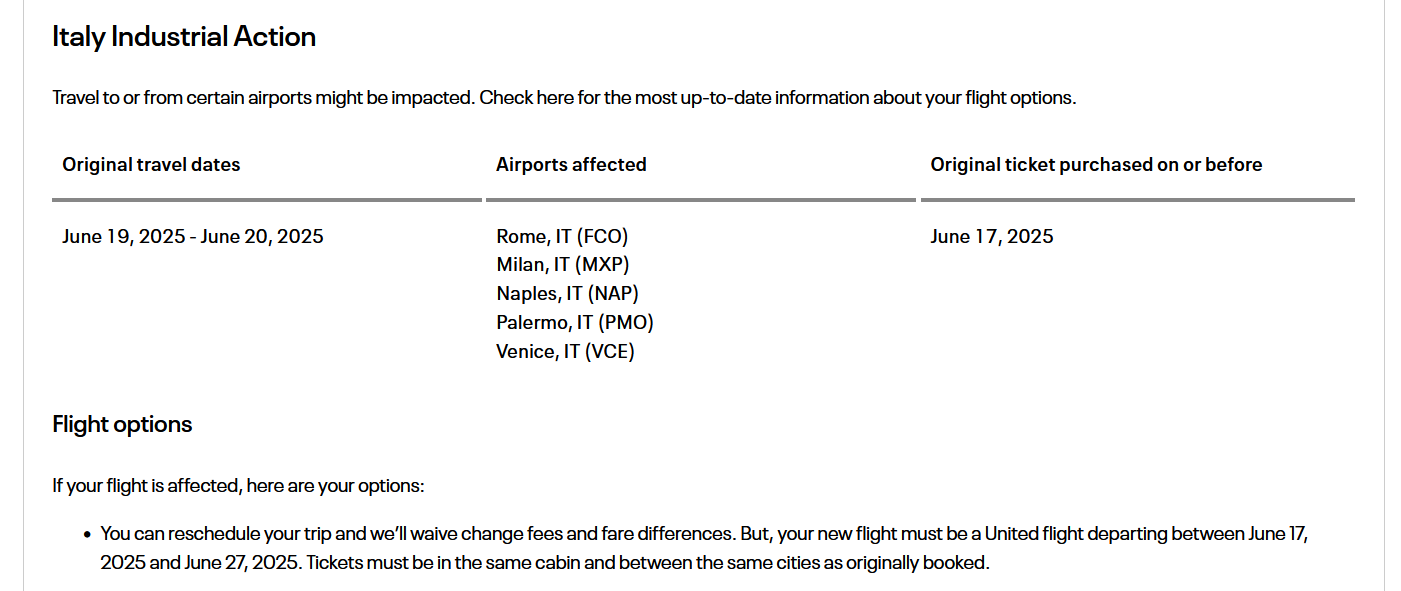1401x591 pixels.
Task: Click the June 17, 2025 purchase date cell
Action: tap(991, 237)
